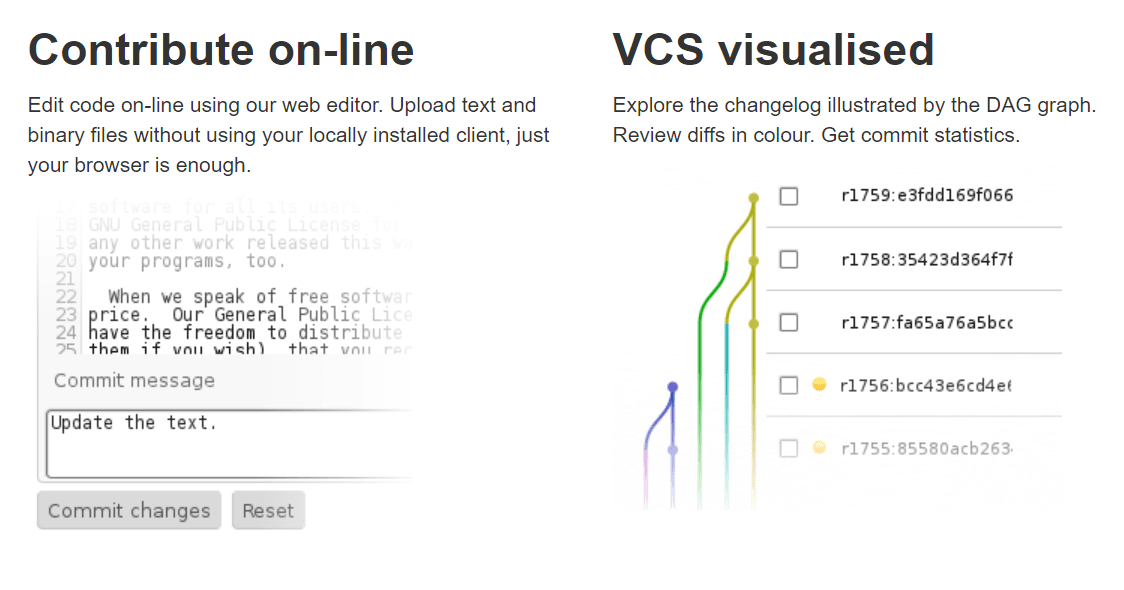
Task: Select the faded r1755 checkbox
Action: (789, 449)
